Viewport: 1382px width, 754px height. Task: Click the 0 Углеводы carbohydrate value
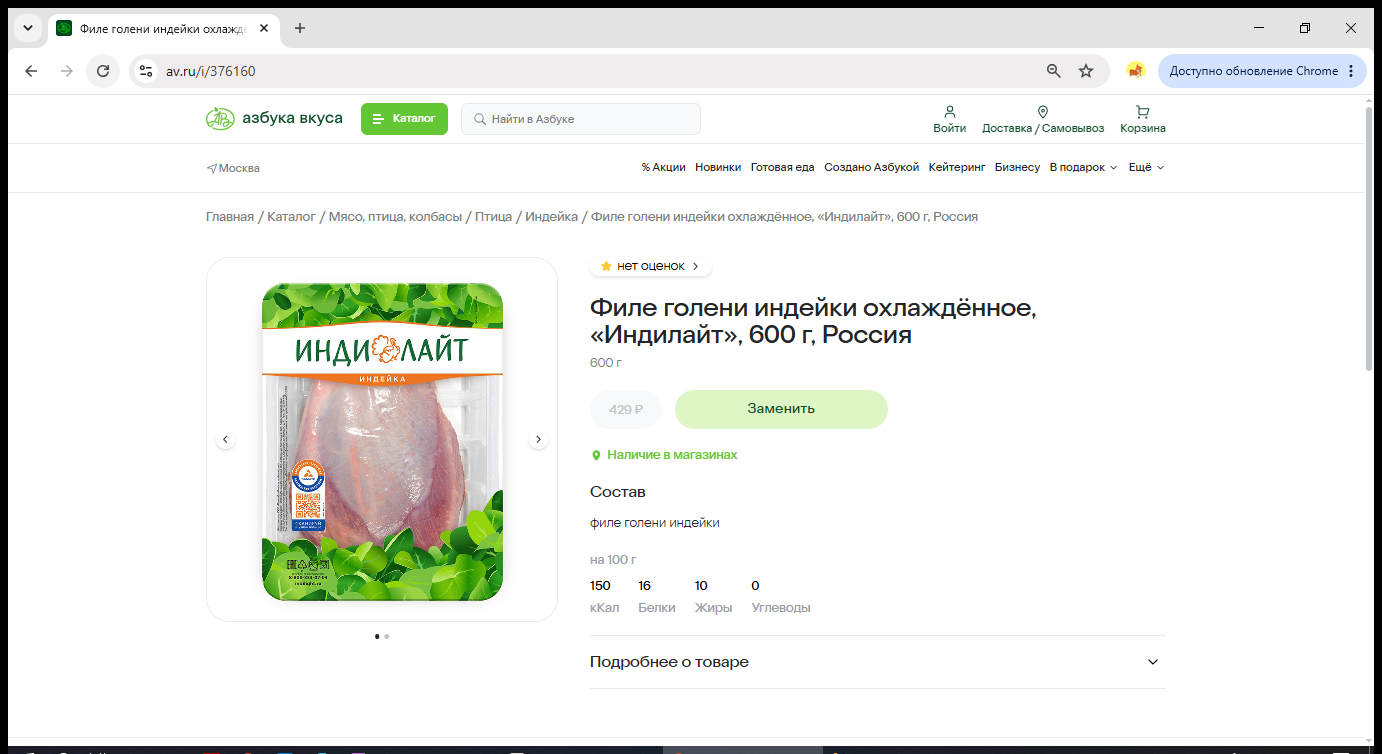781,596
